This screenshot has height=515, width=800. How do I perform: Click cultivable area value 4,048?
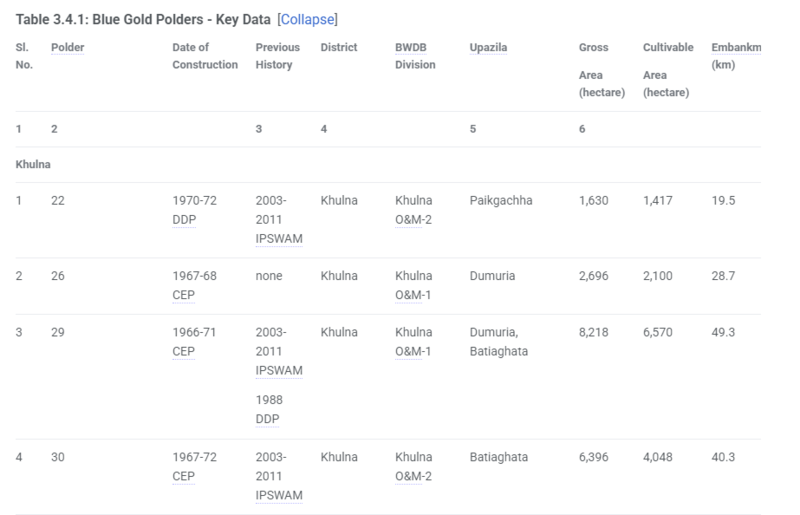(658, 457)
